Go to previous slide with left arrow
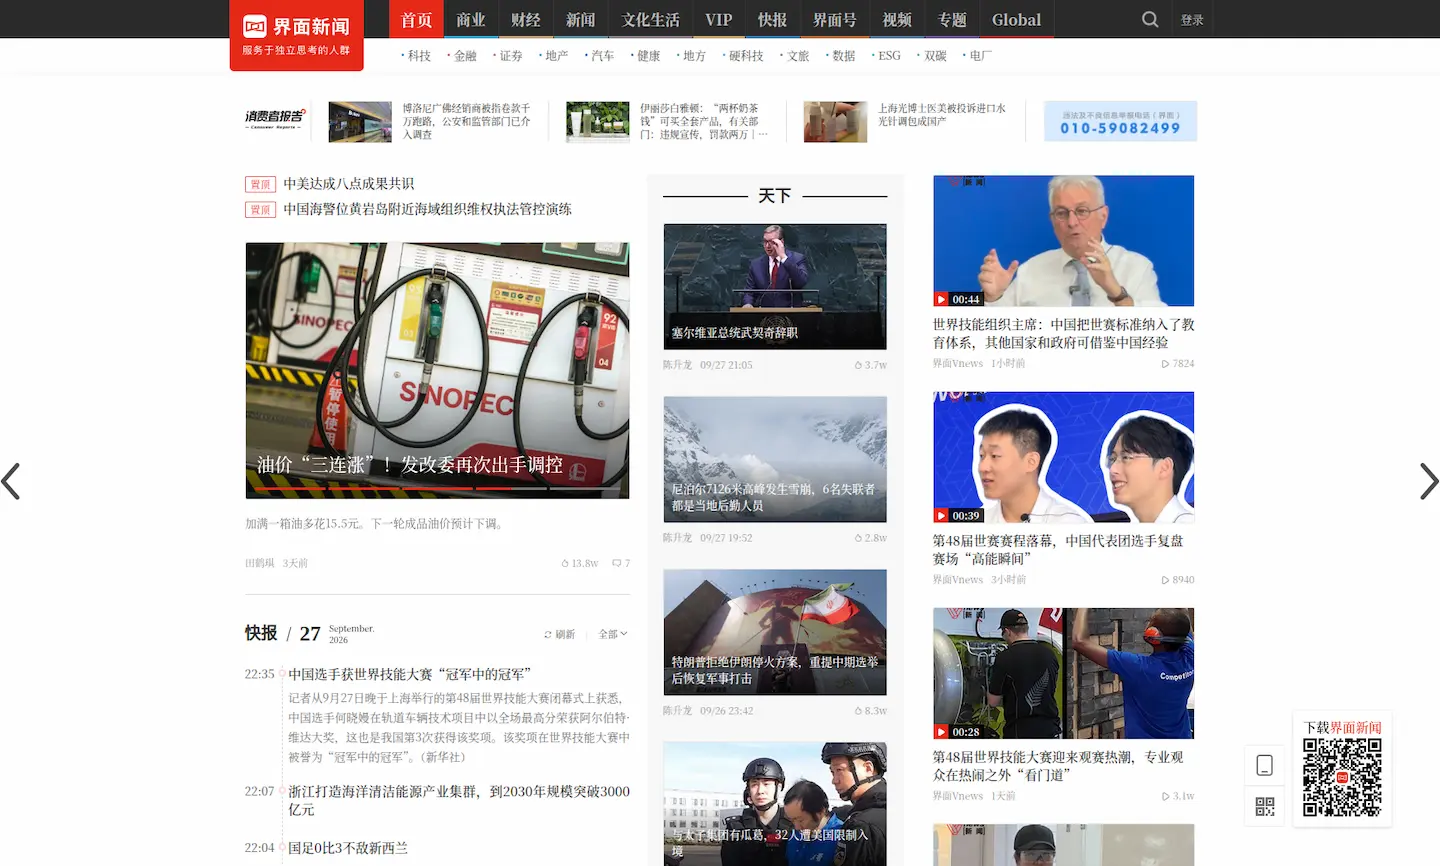Image resolution: width=1440 pixels, height=866 pixels. pyautogui.click(x=11, y=481)
